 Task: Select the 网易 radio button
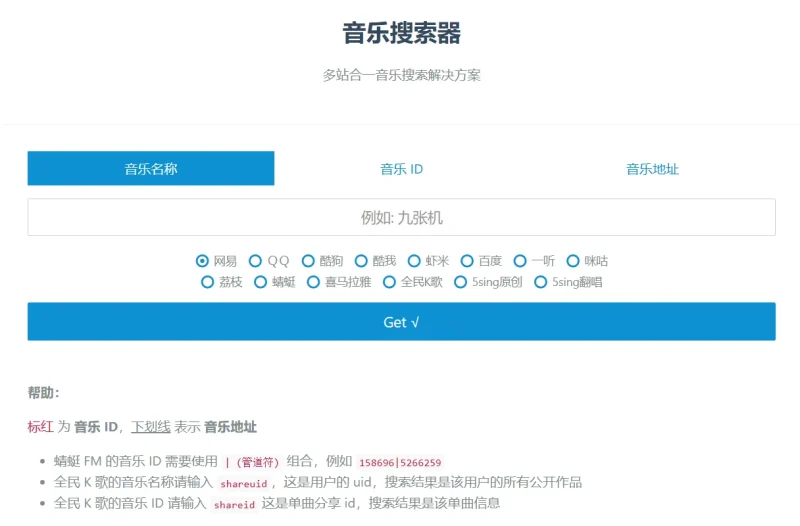click(x=202, y=261)
